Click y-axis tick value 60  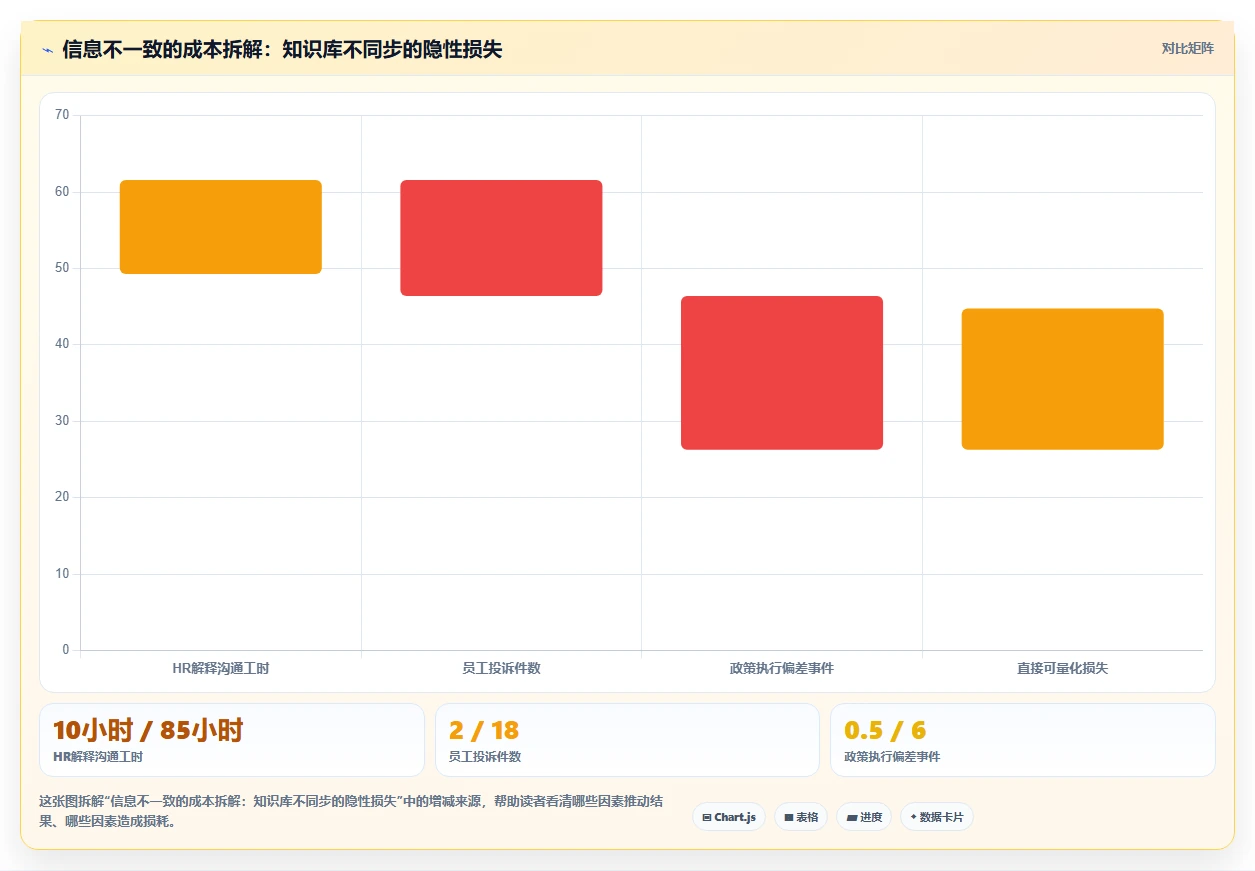[62, 191]
